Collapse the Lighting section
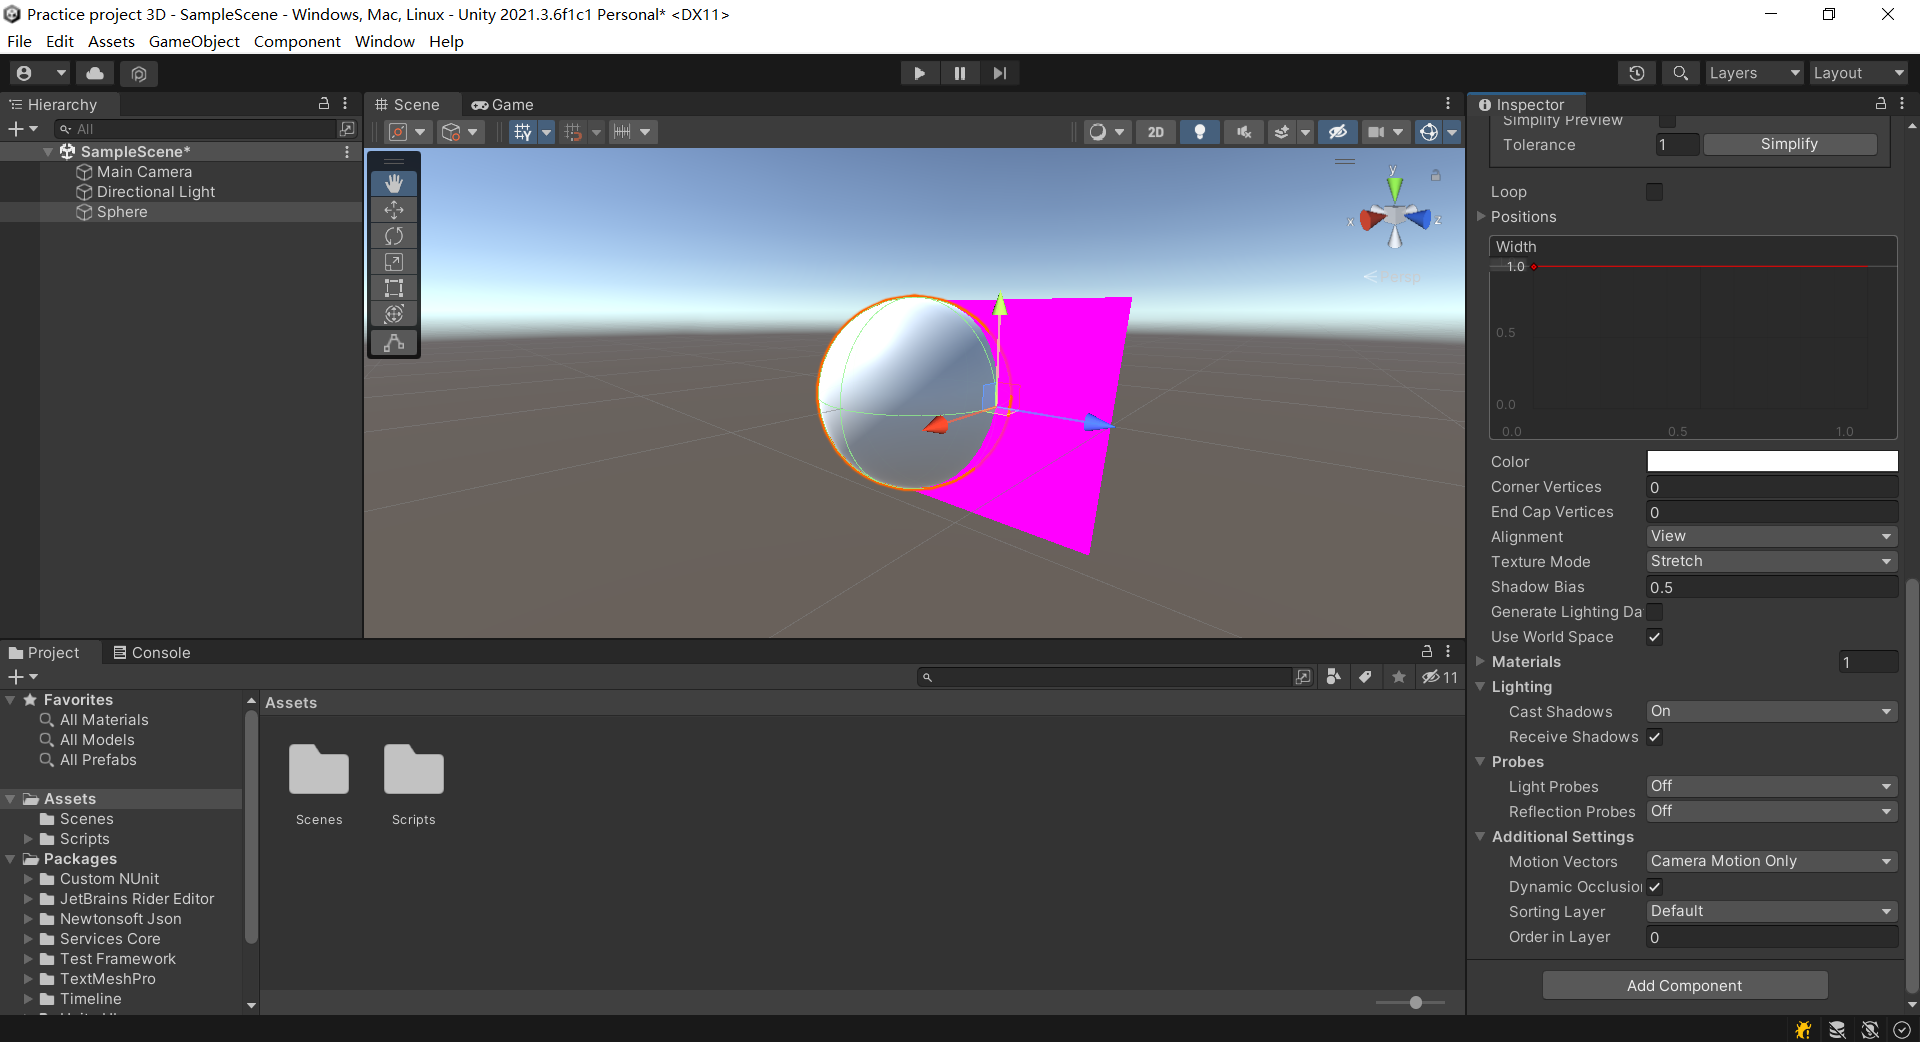This screenshot has height=1042, width=1920. point(1481,687)
